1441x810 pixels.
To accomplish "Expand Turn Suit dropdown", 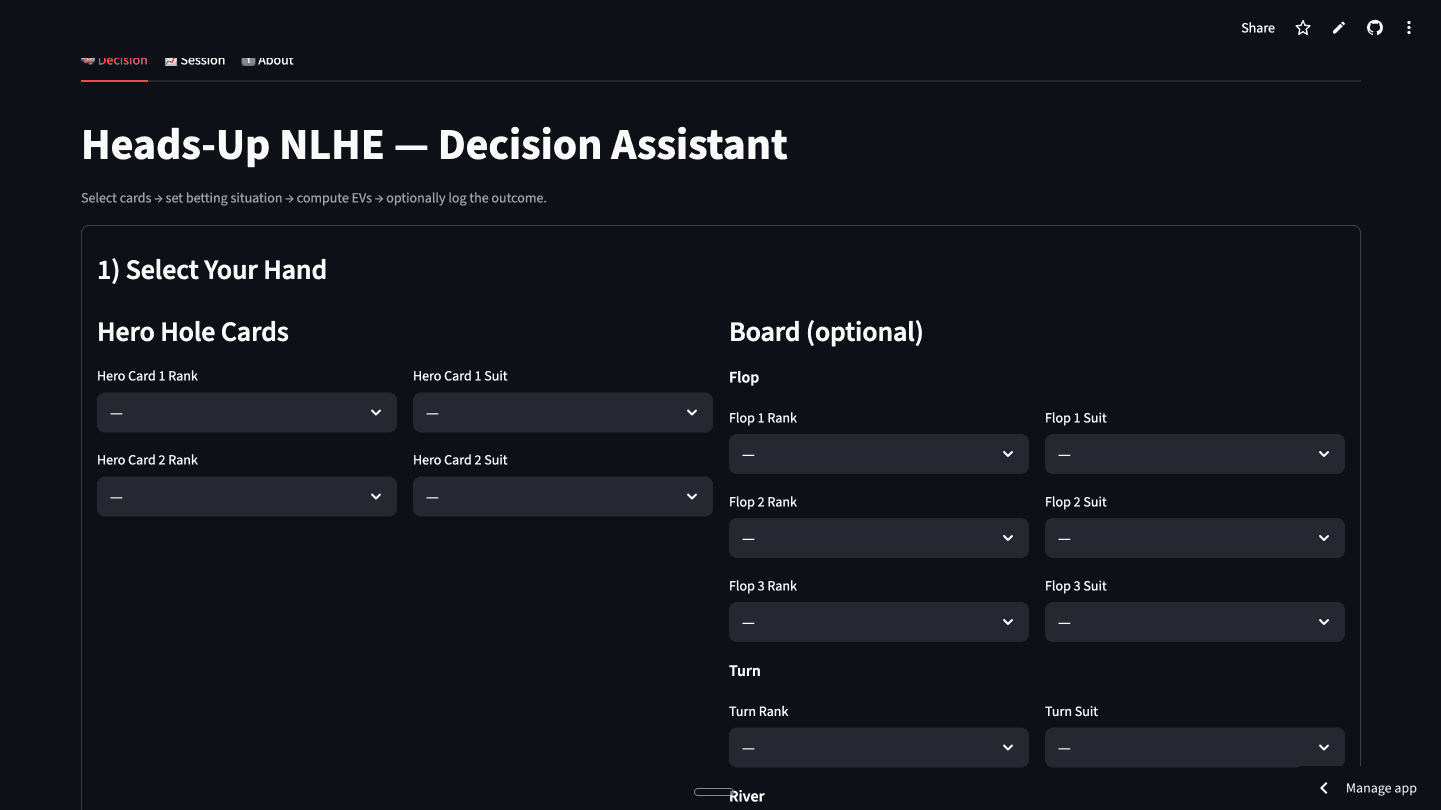I will coord(1194,747).
